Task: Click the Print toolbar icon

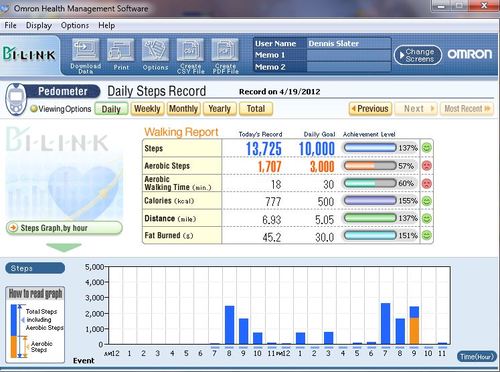Action: pyautogui.click(x=121, y=54)
